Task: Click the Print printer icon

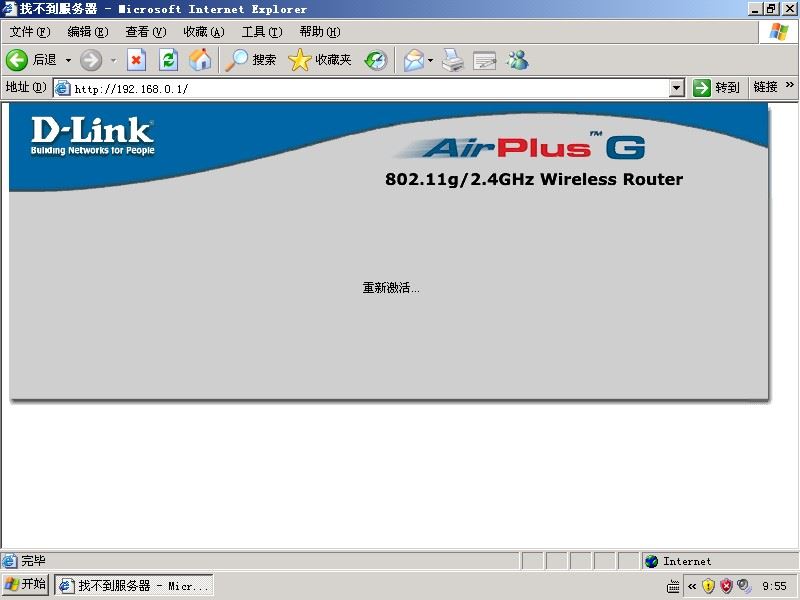Action: [x=453, y=60]
